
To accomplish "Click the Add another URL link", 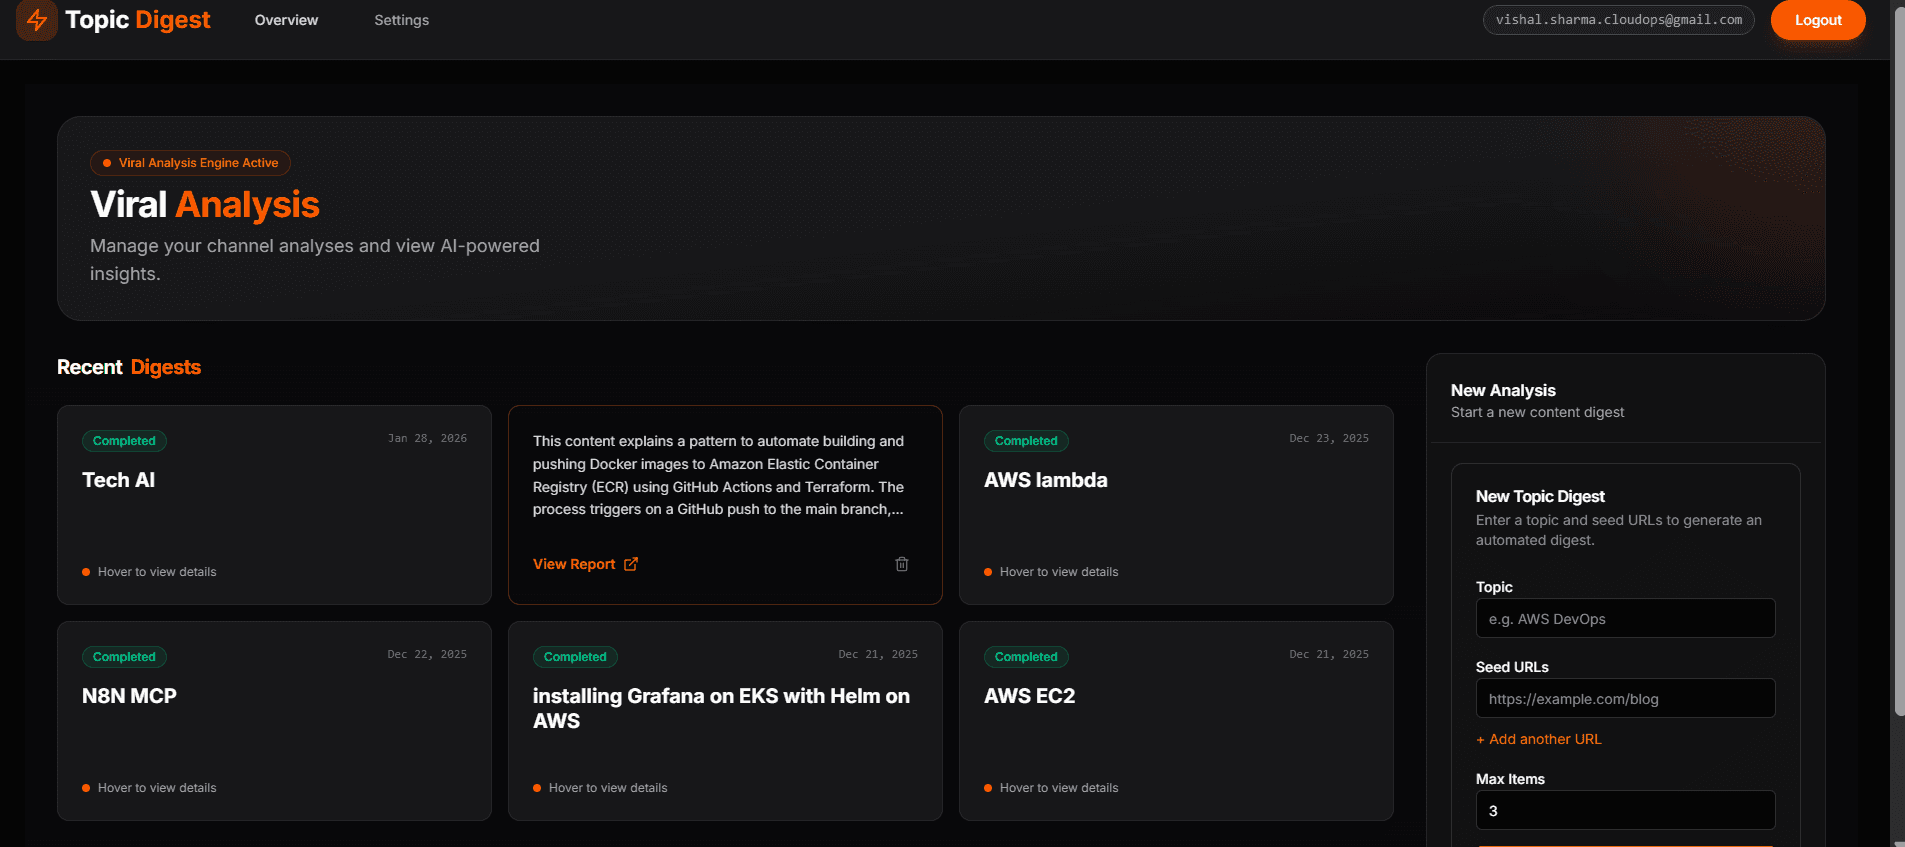I will click(x=1539, y=739).
